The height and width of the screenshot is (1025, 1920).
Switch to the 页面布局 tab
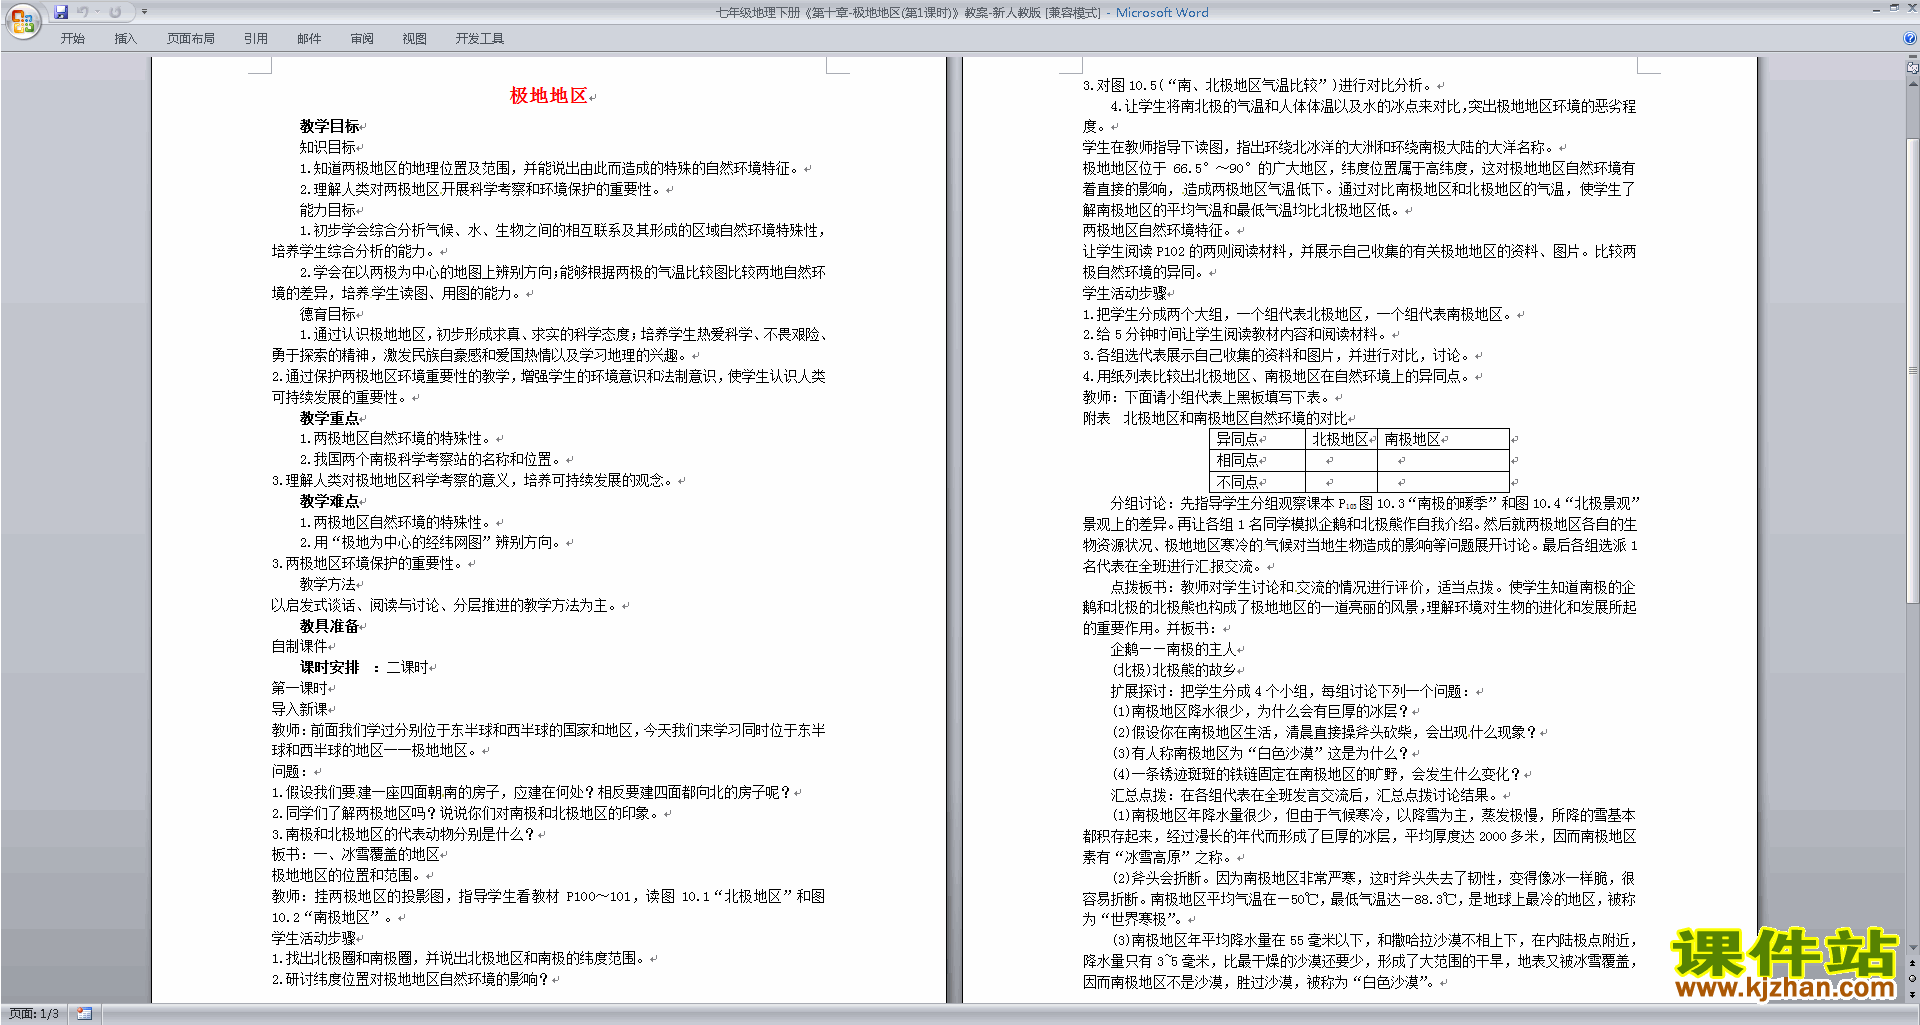click(x=191, y=39)
